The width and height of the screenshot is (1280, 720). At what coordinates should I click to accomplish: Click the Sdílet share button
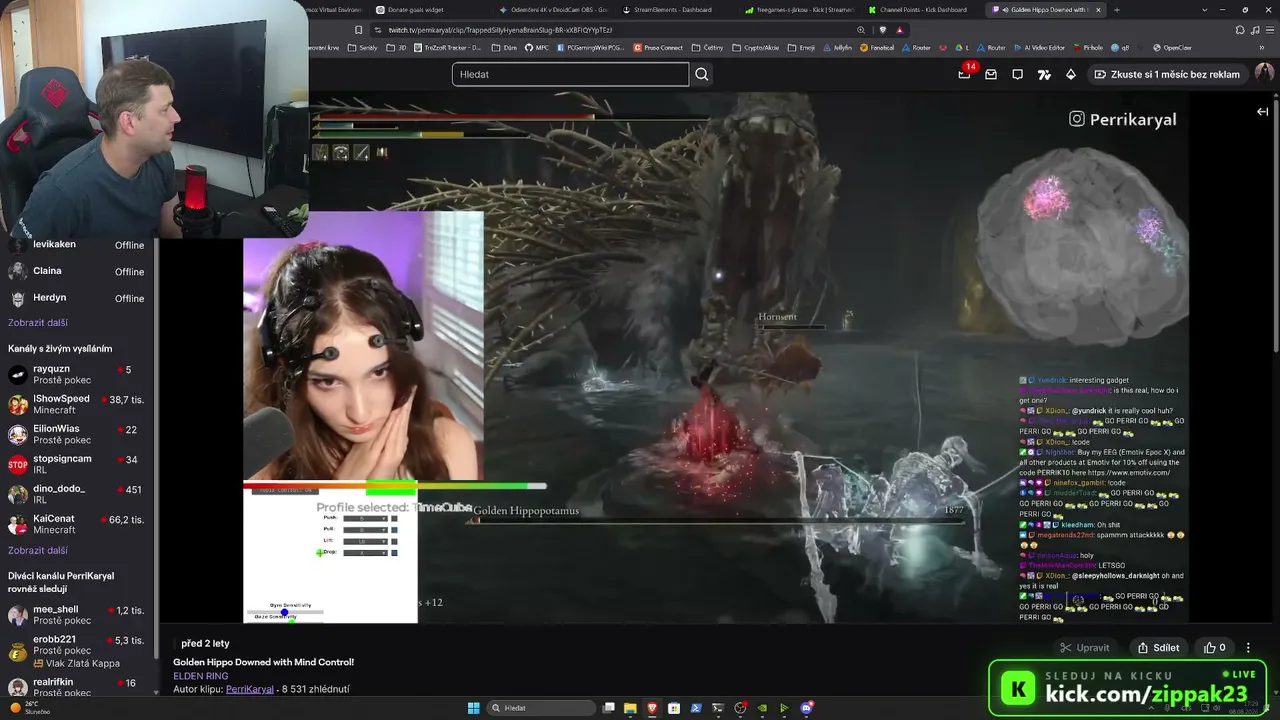(x=1158, y=648)
